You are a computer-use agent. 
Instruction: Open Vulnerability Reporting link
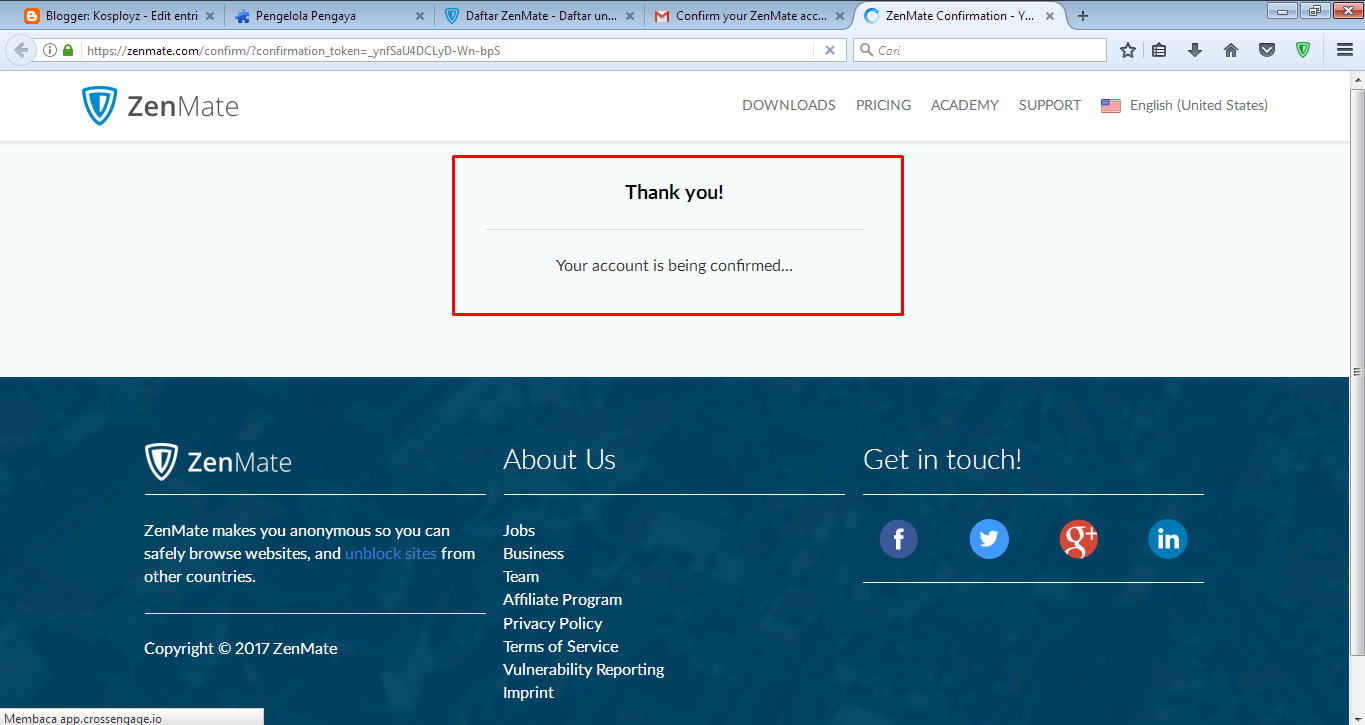(583, 669)
